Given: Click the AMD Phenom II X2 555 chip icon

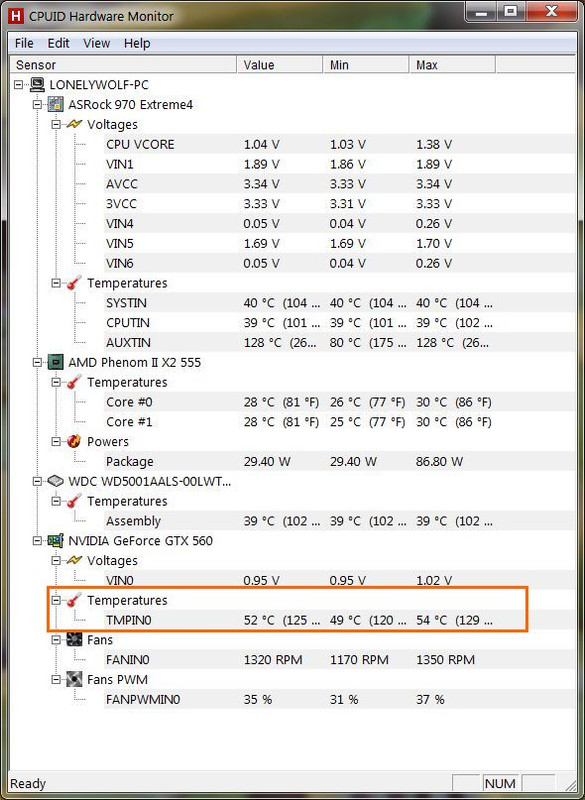Looking at the screenshot, I should [x=56, y=362].
